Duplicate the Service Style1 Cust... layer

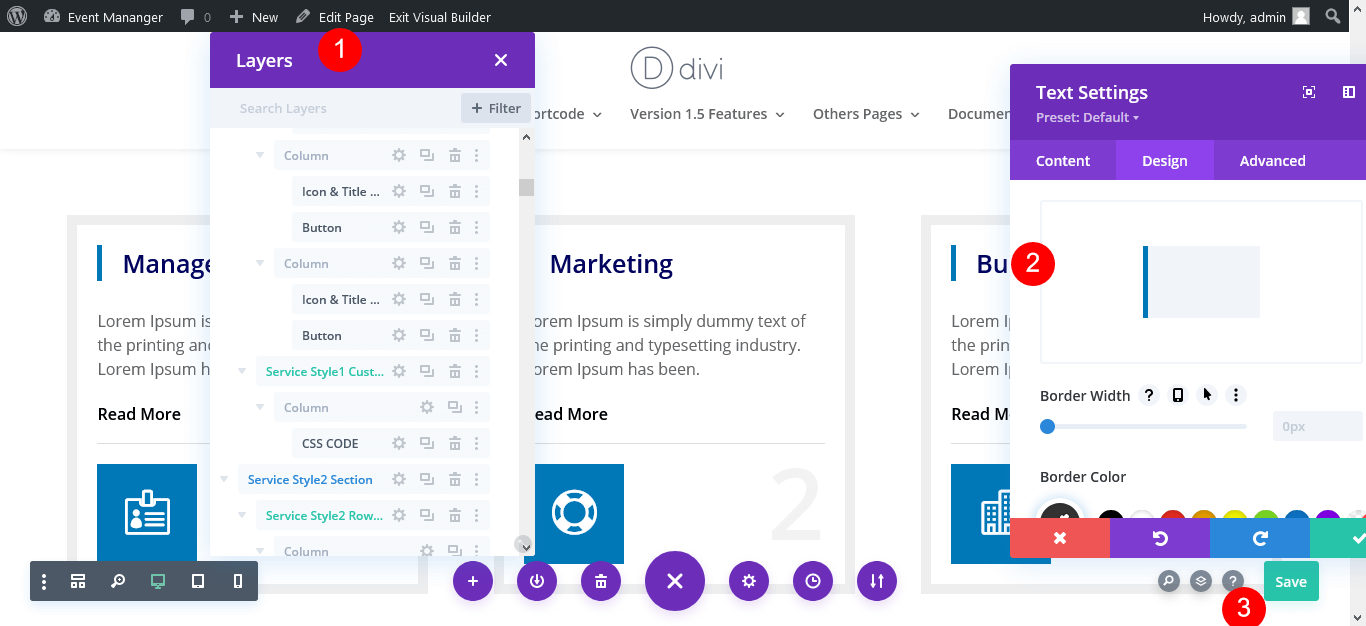[x=427, y=371]
